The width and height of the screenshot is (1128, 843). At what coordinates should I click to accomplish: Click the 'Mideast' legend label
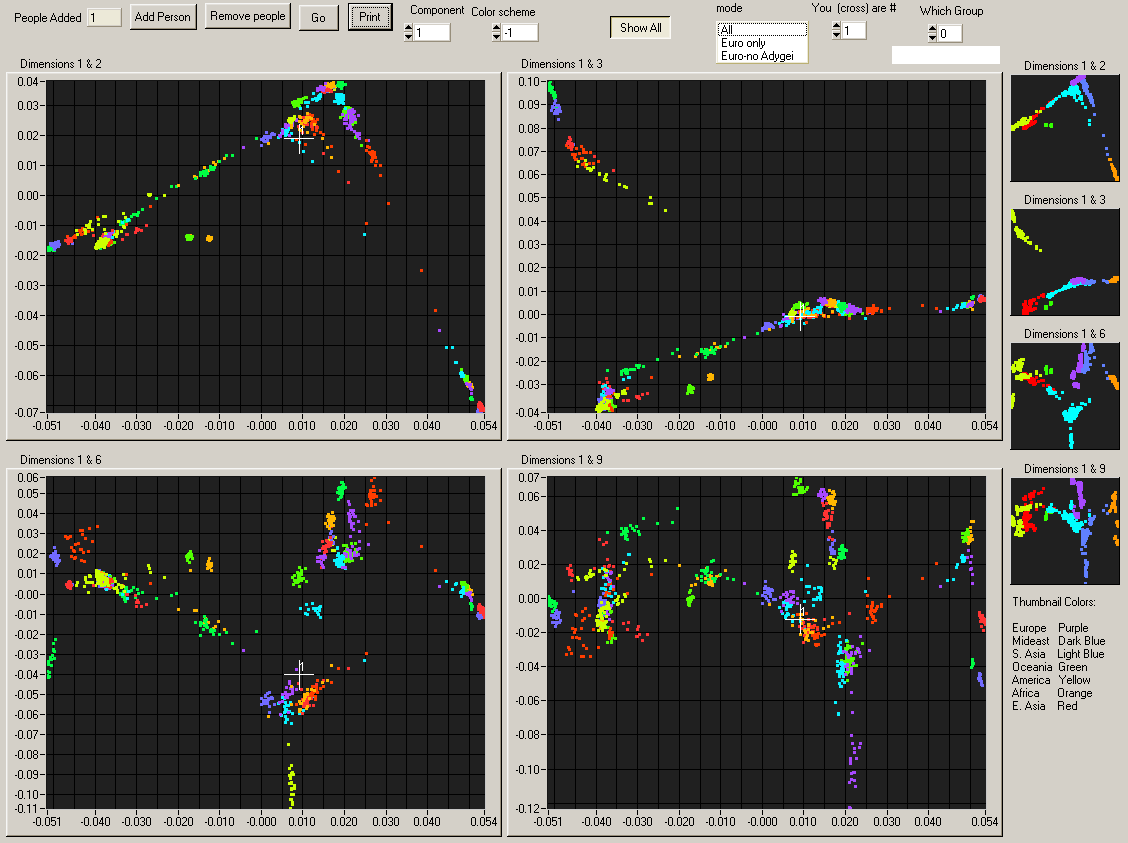point(1031,641)
